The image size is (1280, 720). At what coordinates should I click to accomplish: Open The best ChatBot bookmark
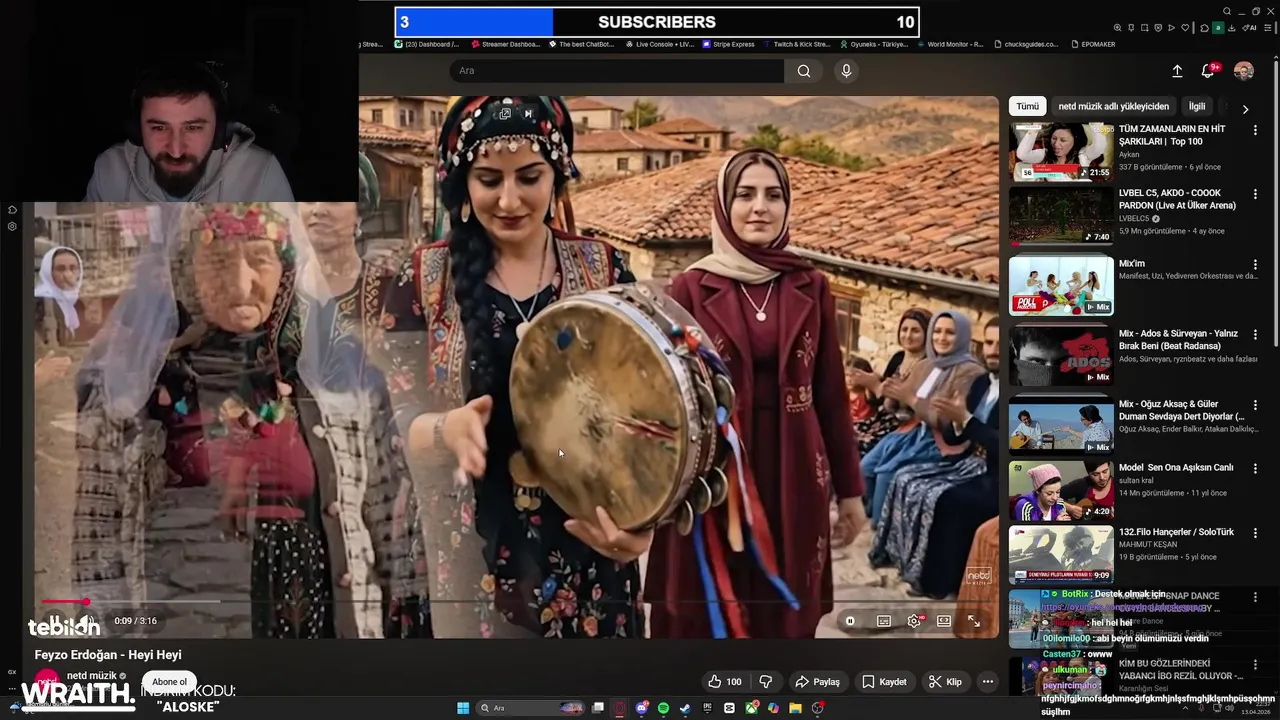584,44
